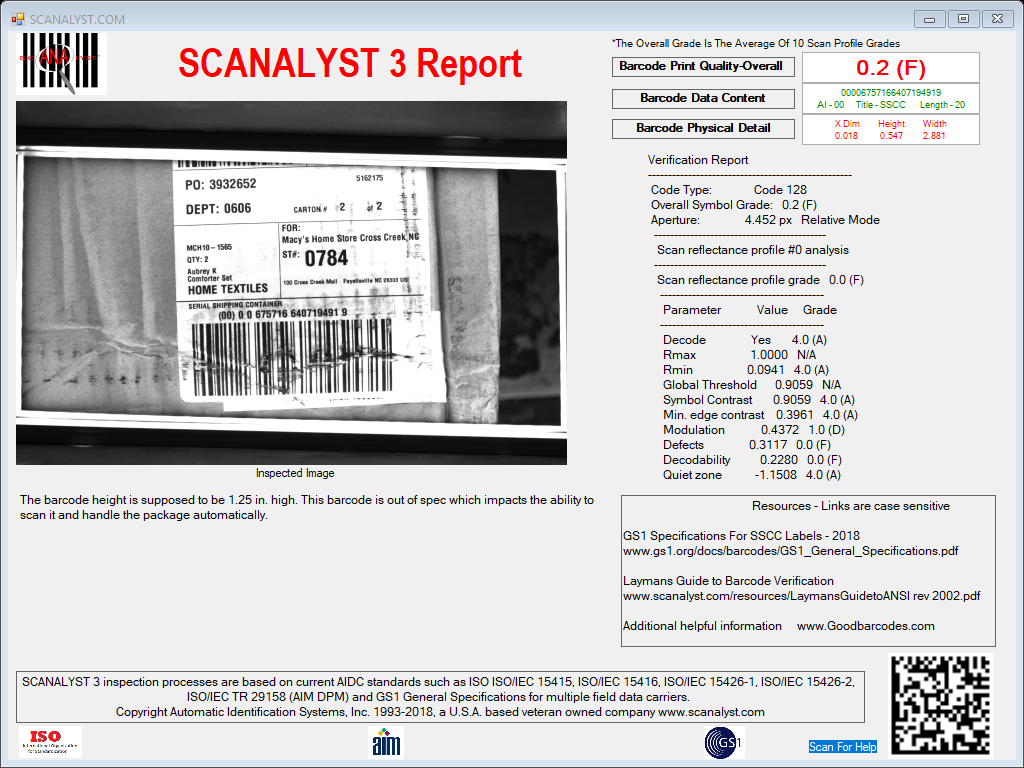Click the inspected shipping label image

291,283
